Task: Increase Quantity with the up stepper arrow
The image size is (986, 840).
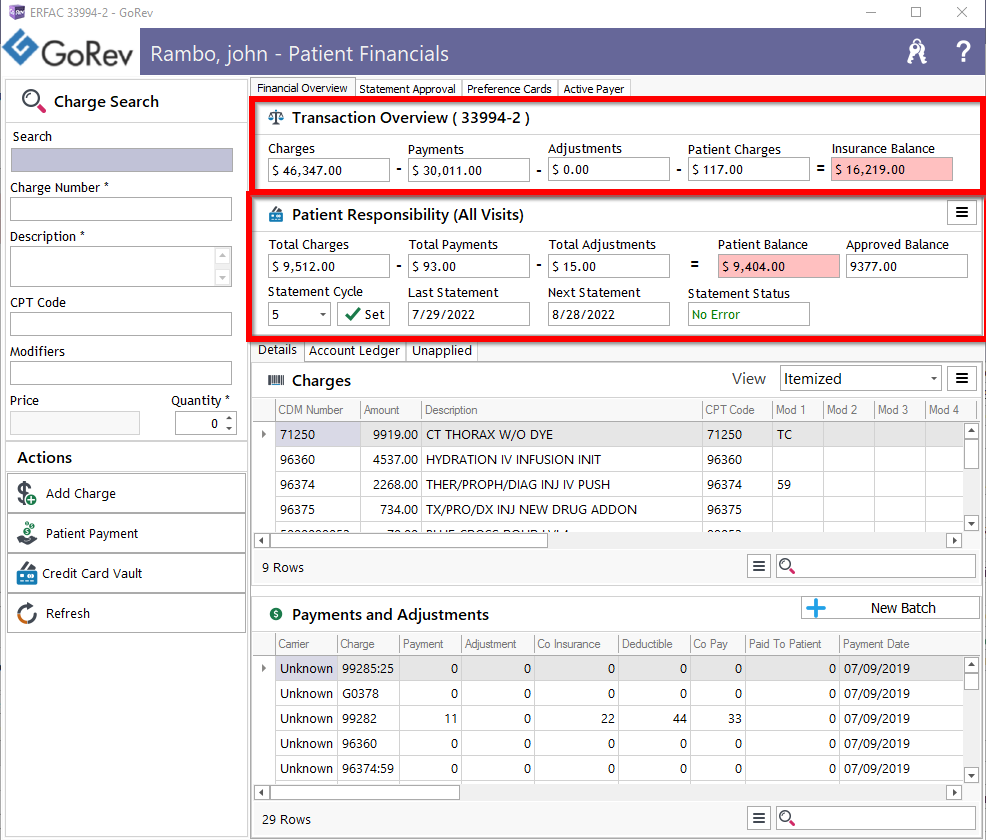Action: point(229,417)
